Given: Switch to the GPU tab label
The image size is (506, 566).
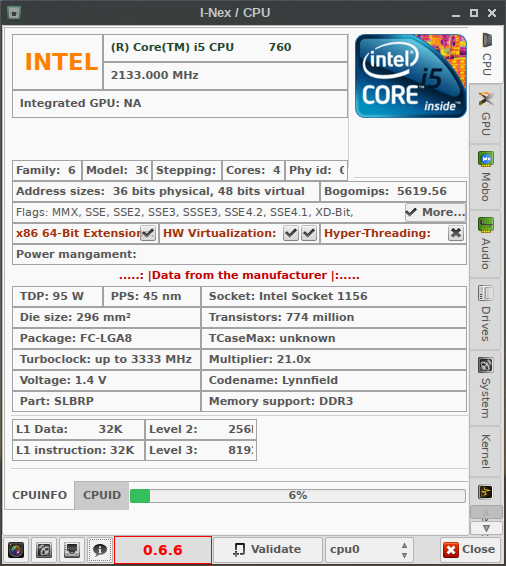Looking at the screenshot, I should [486, 124].
